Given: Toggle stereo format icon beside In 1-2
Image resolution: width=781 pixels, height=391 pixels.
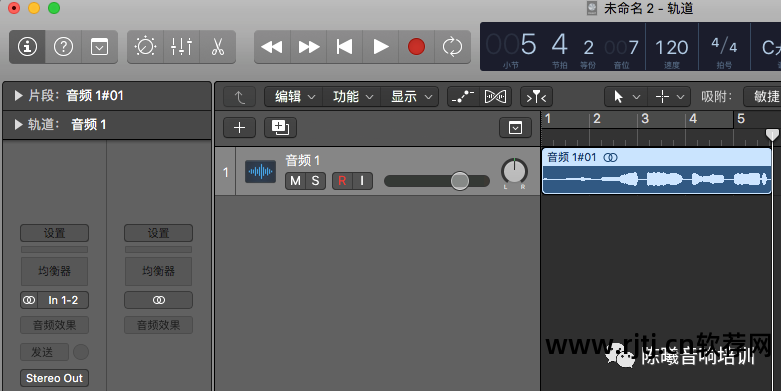Looking at the screenshot, I should (29, 300).
